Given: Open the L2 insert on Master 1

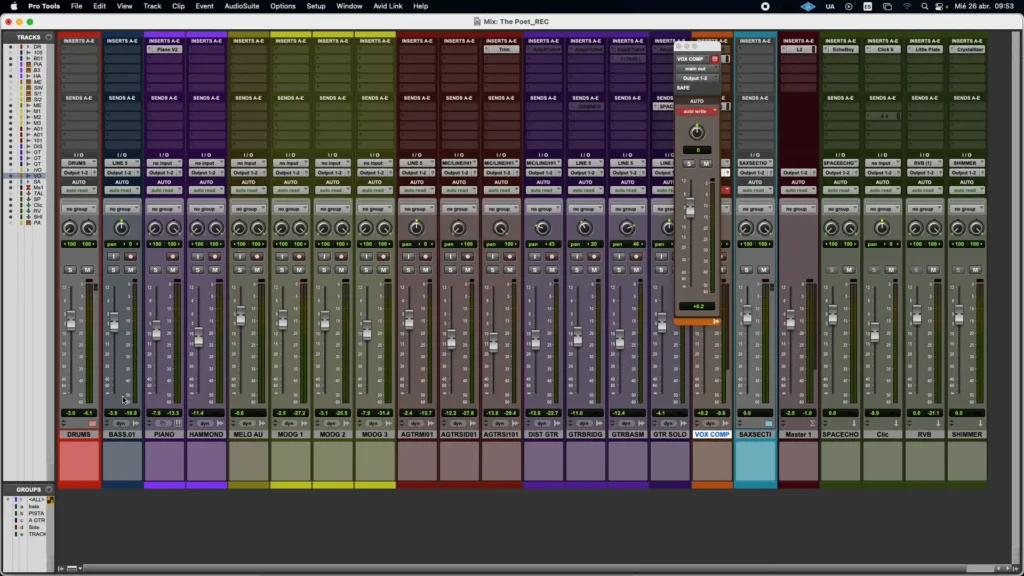Looking at the screenshot, I should (x=799, y=50).
